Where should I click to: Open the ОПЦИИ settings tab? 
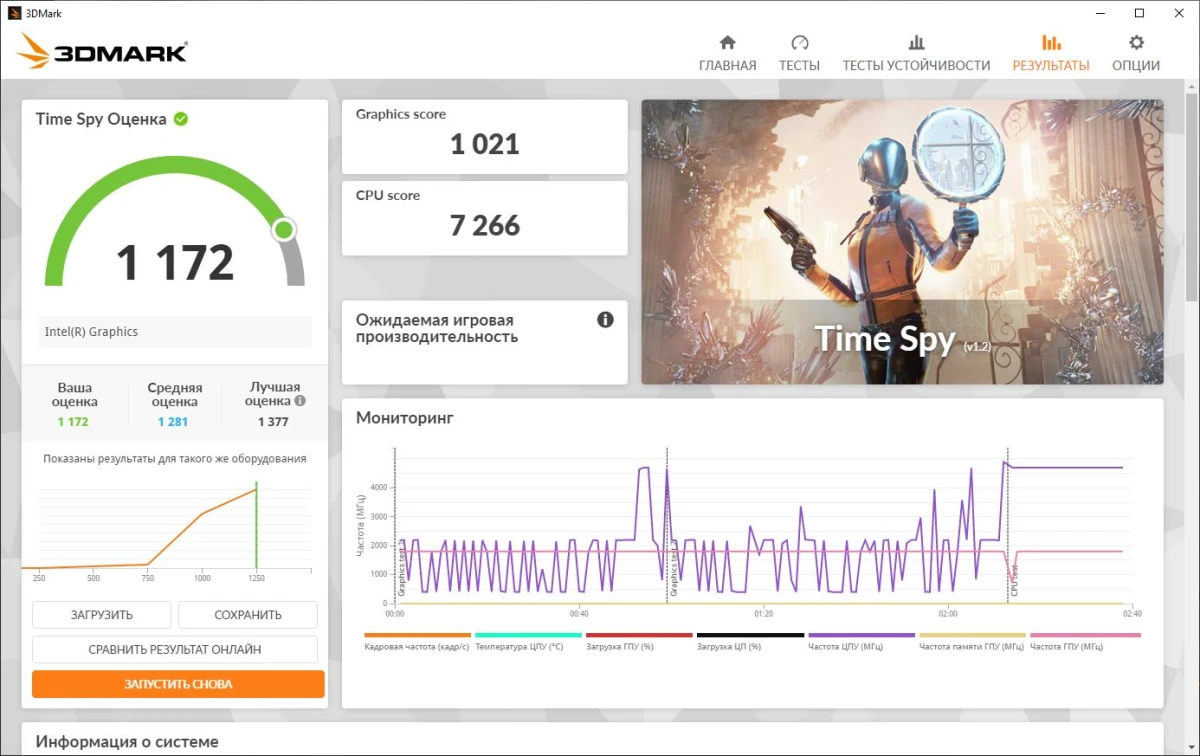point(1136,54)
